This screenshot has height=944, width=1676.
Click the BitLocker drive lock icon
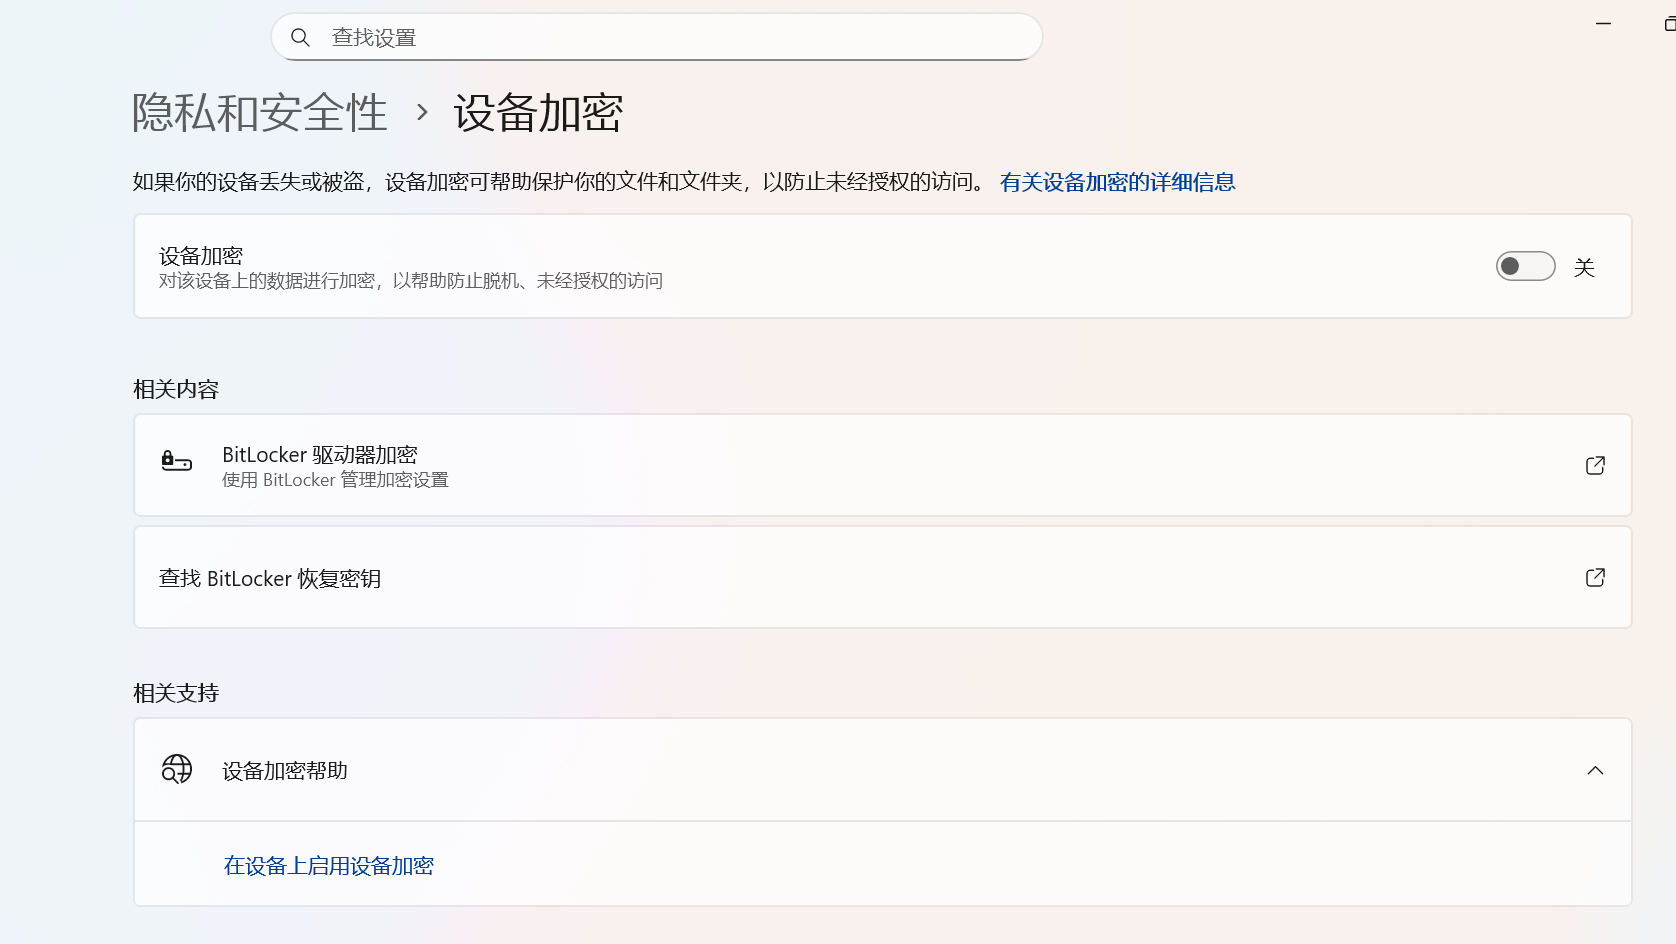coord(177,461)
